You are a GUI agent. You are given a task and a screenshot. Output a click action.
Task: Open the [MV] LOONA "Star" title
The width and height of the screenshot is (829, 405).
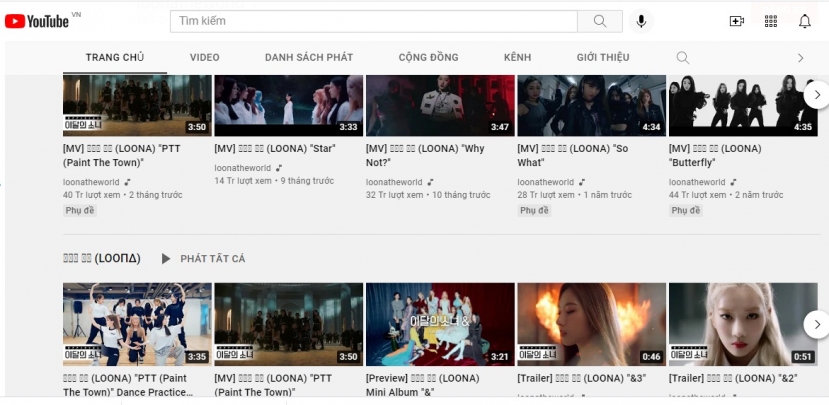275,149
